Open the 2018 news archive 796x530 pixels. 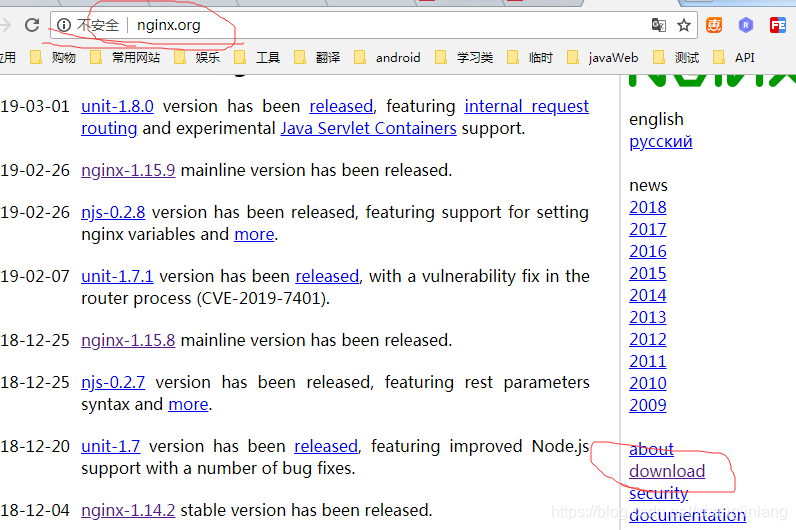648,207
